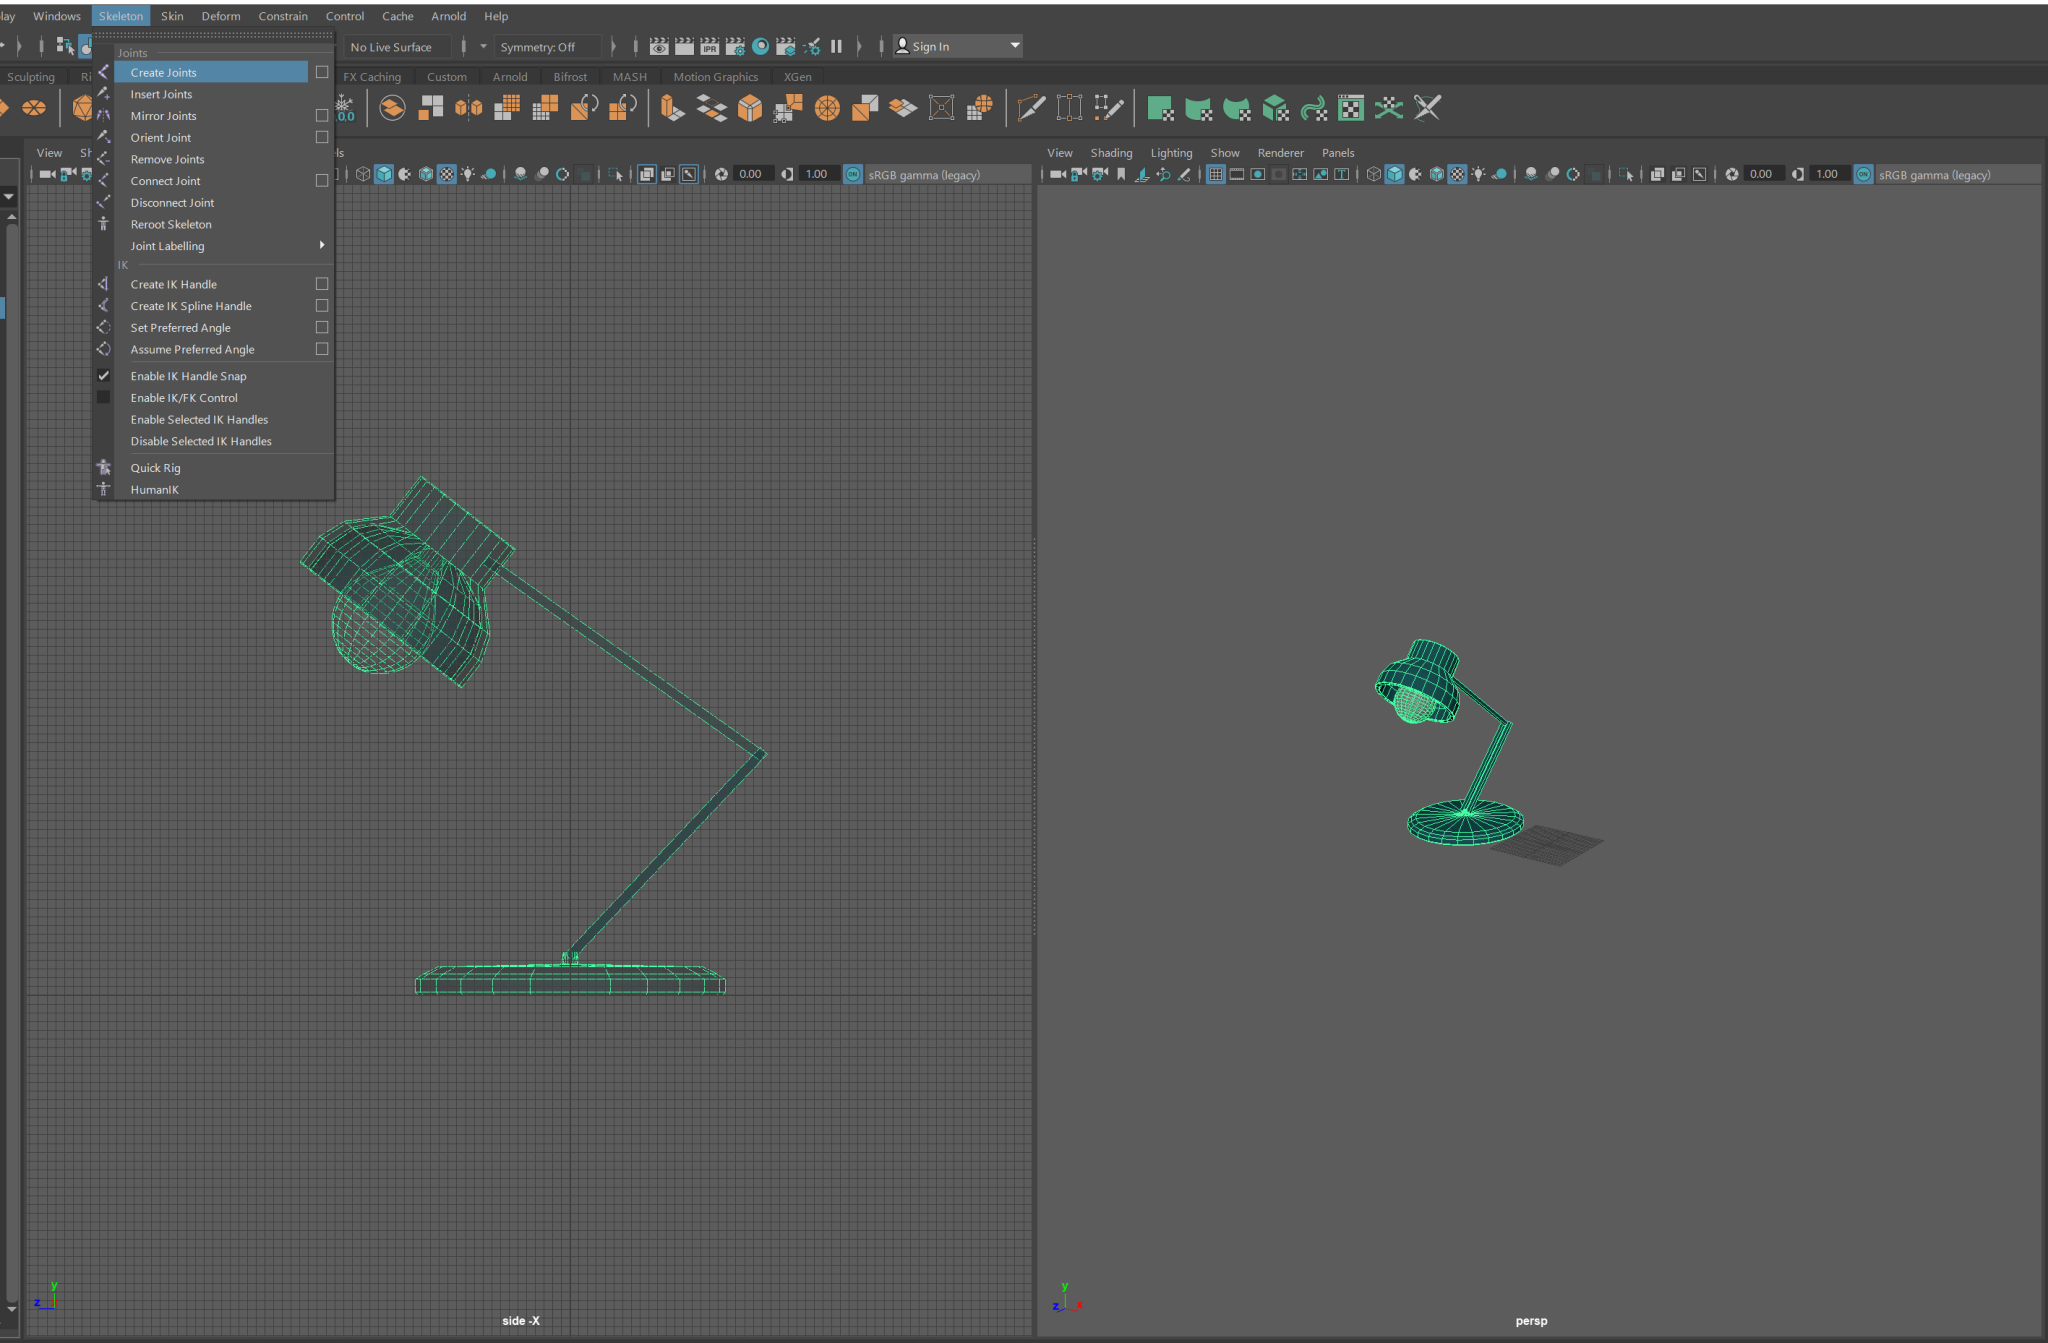The width and height of the screenshot is (2048, 1343).
Task: Toggle Enable IK Handle Snap checkmark
Action: [103, 376]
